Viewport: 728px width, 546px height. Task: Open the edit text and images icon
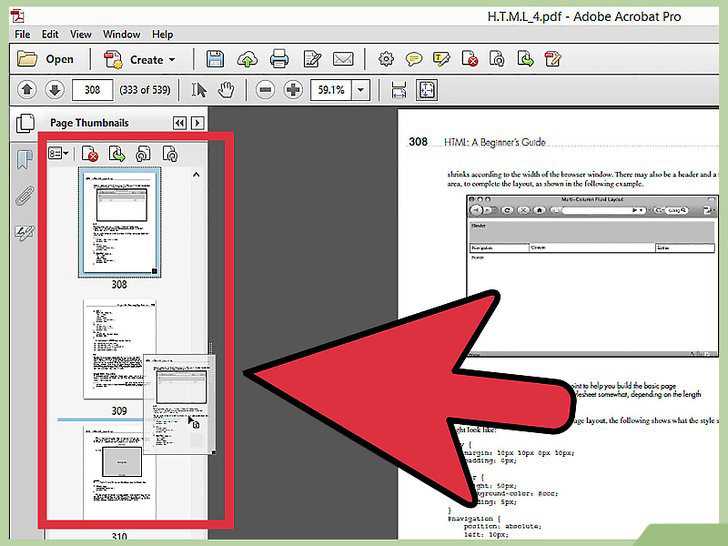point(312,59)
